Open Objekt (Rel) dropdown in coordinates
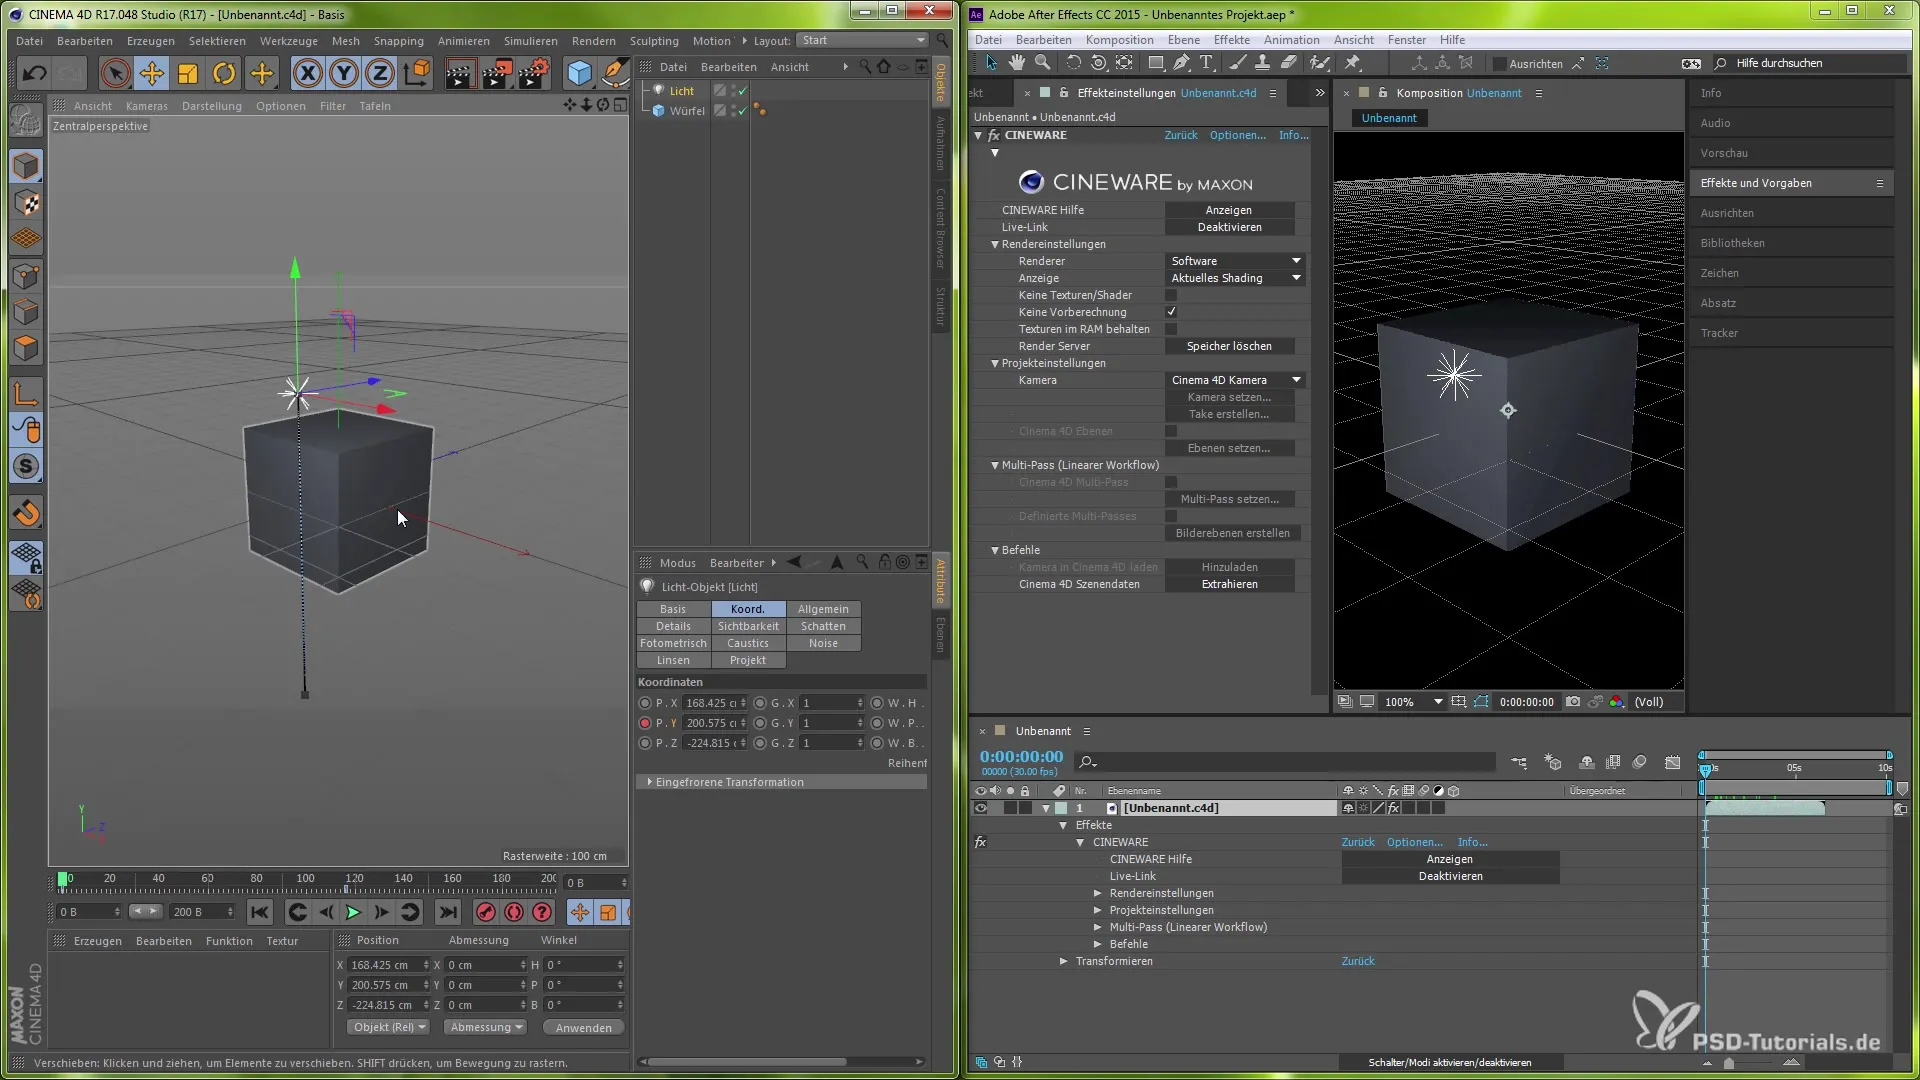 pyautogui.click(x=390, y=1027)
